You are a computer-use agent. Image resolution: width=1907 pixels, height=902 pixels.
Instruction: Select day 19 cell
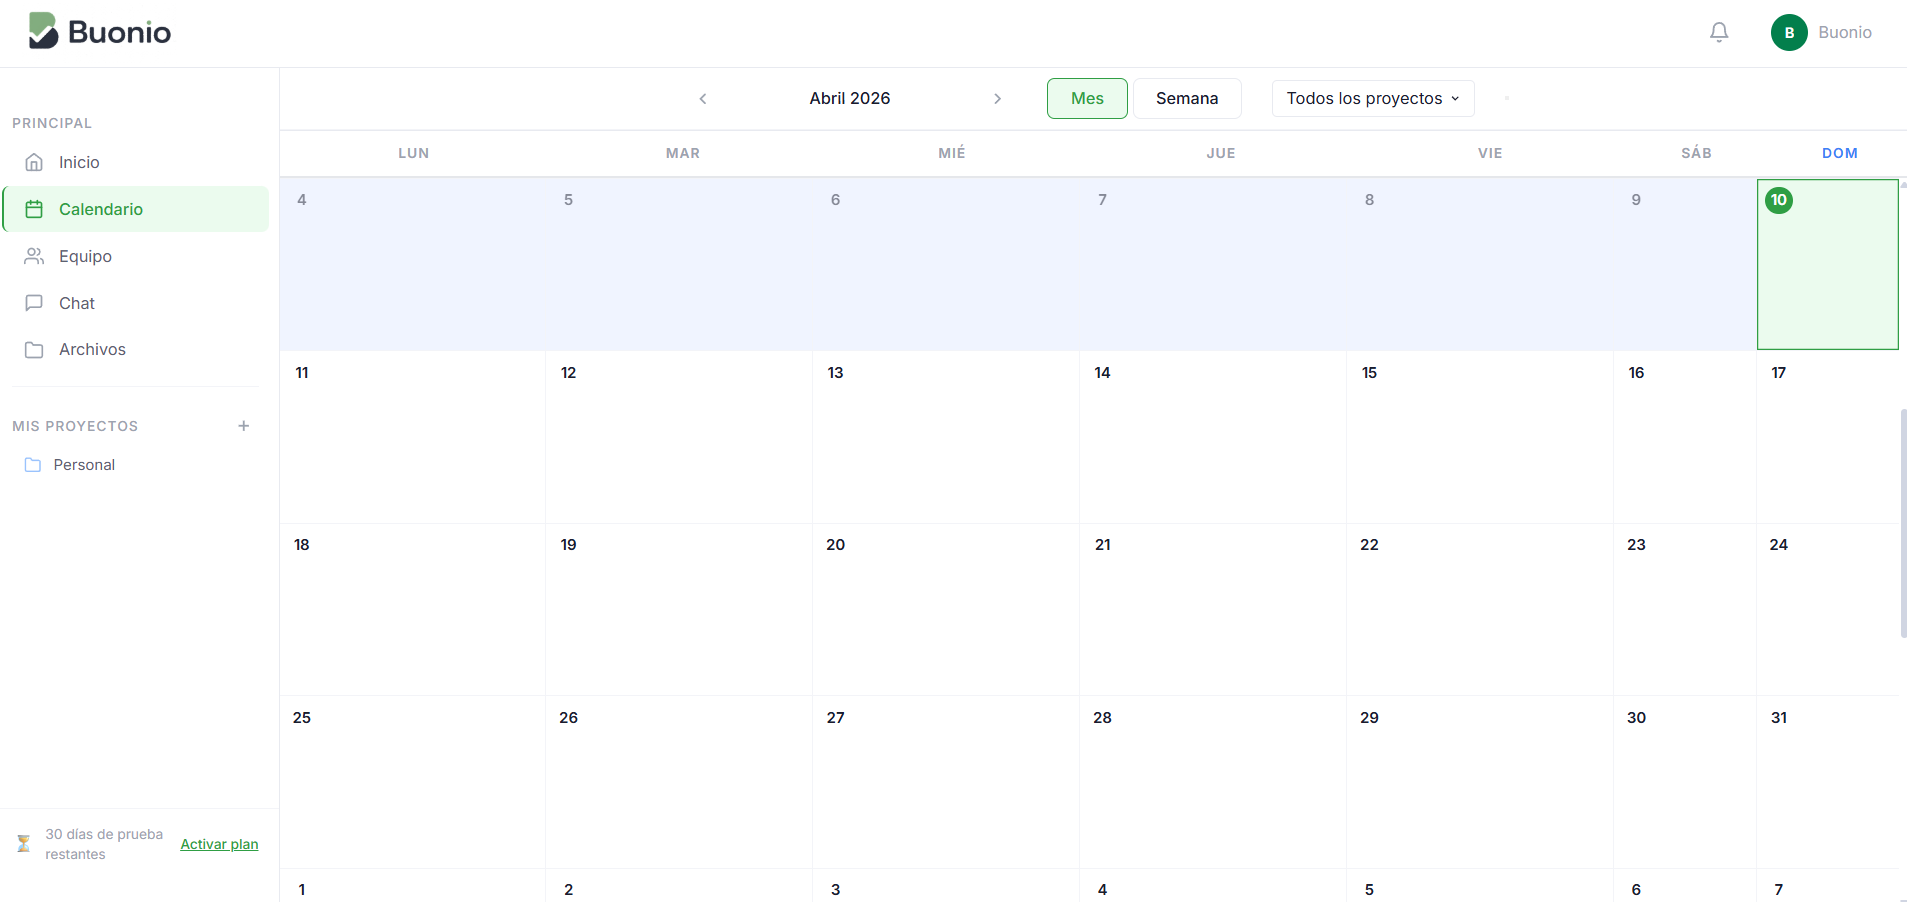coord(679,610)
